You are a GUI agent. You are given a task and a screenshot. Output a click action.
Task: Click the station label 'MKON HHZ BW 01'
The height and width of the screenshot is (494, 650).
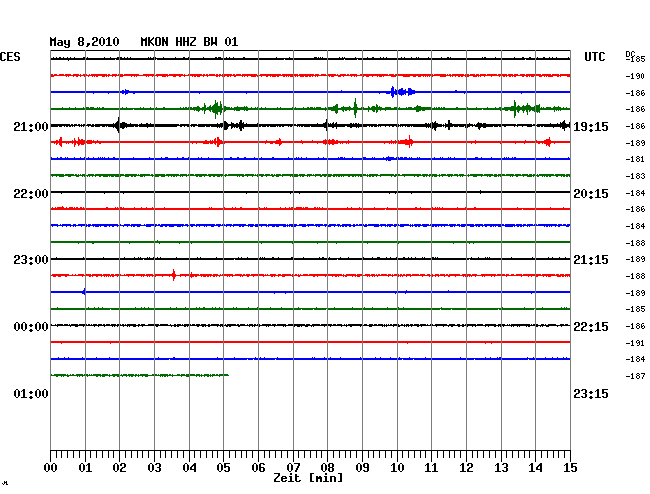(189, 42)
